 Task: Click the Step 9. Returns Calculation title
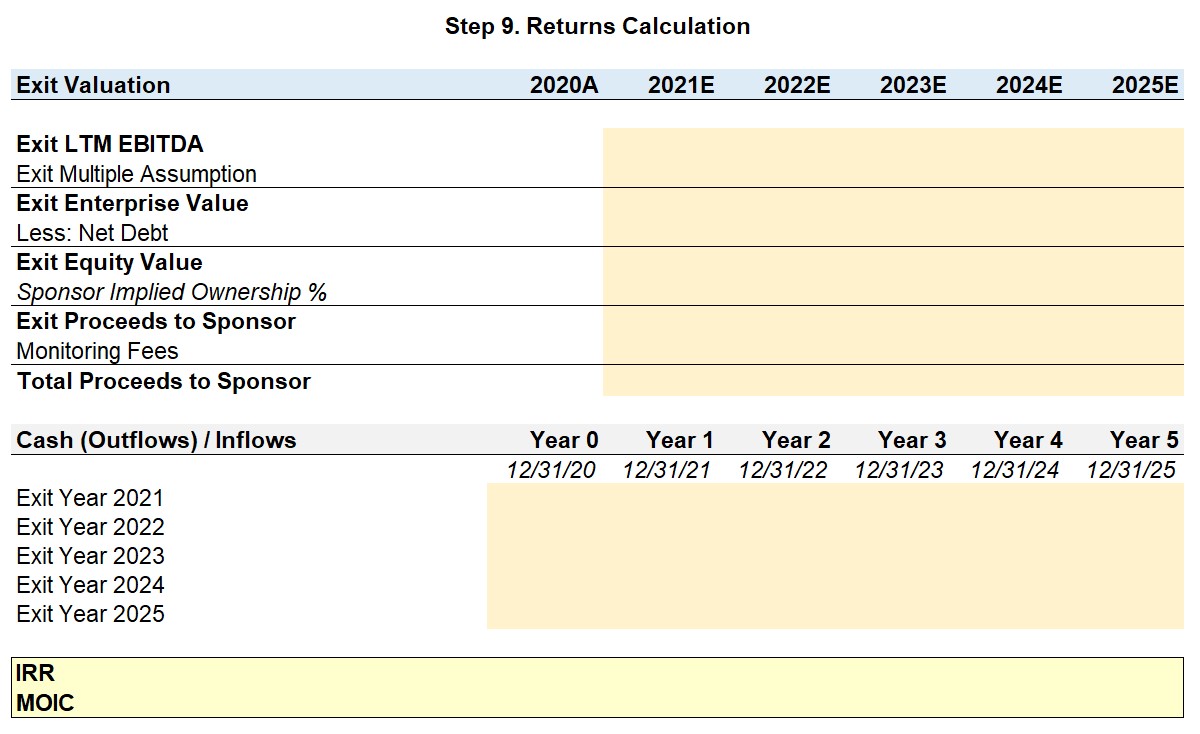[598, 26]
